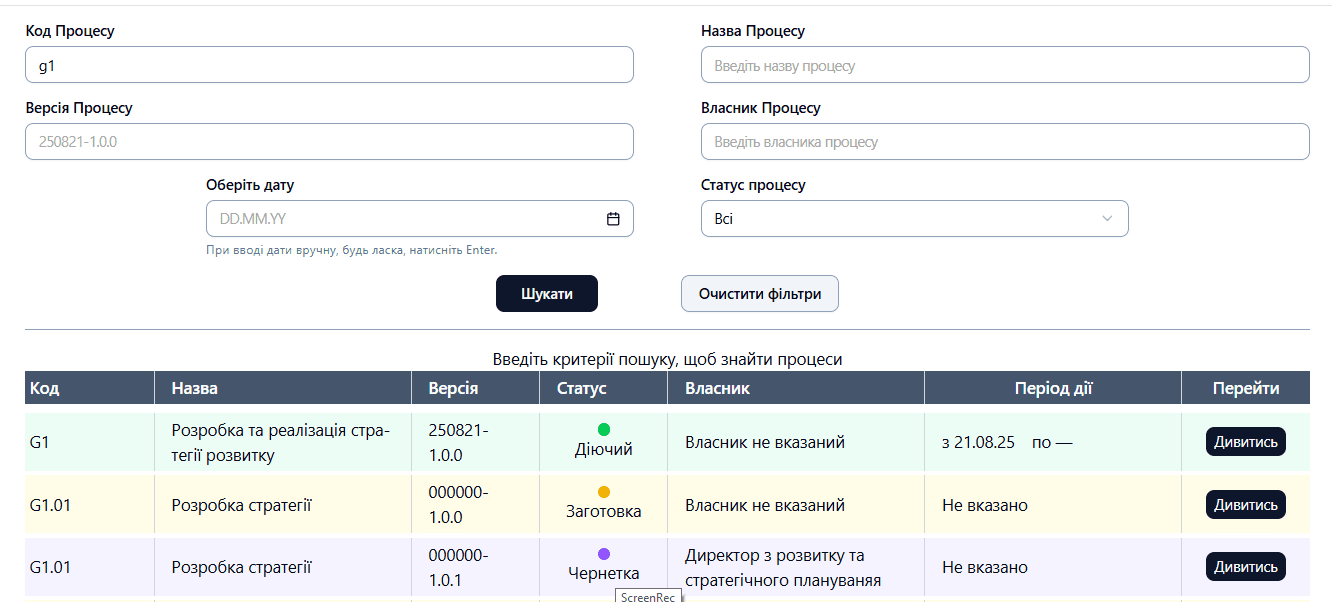Click green status dot for Діючий

[x=604, y=429]
